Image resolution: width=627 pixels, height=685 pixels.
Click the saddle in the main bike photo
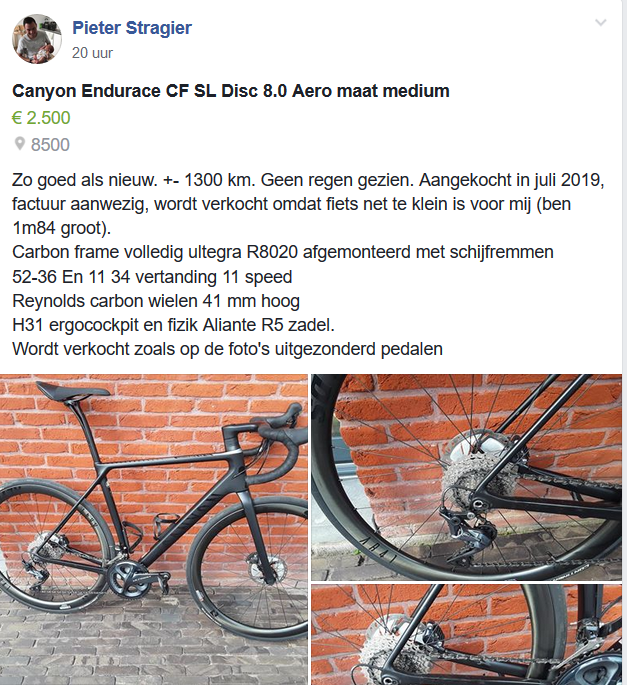71,391
